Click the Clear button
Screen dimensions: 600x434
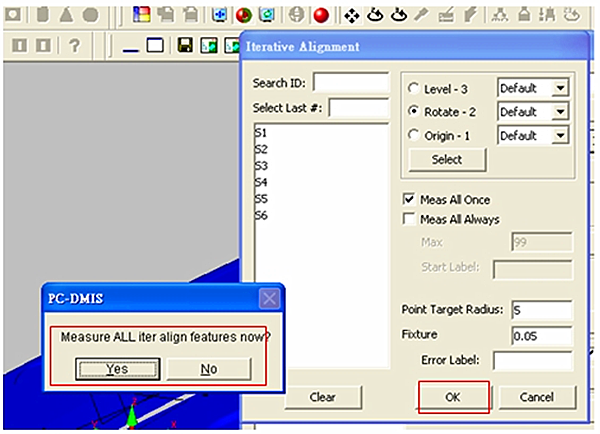click(323, 397)
